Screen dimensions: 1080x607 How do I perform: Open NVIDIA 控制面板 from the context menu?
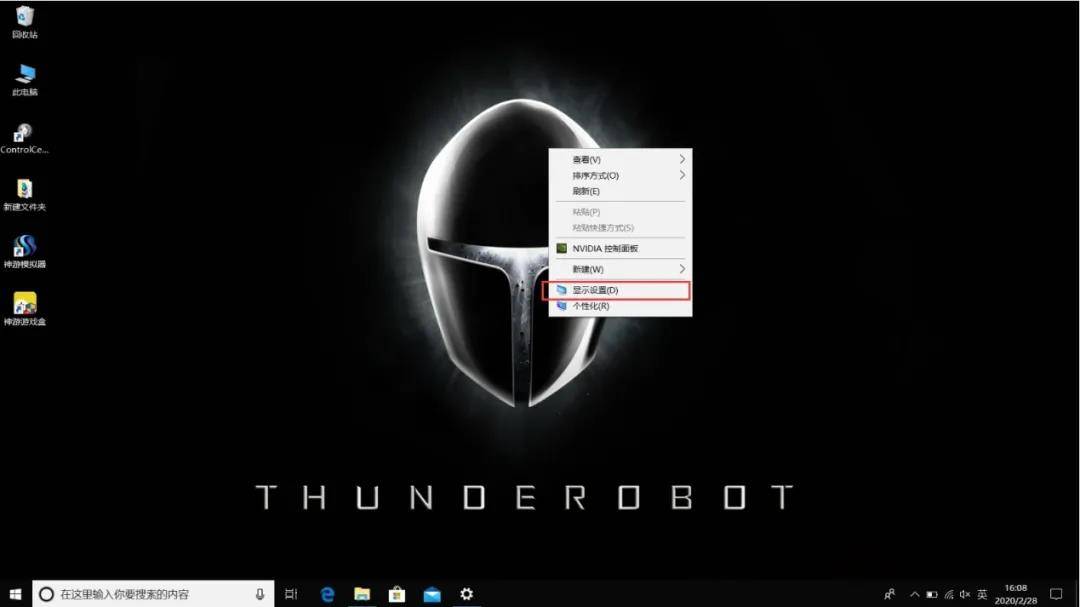pyautogui.click(x=605, y=248)
